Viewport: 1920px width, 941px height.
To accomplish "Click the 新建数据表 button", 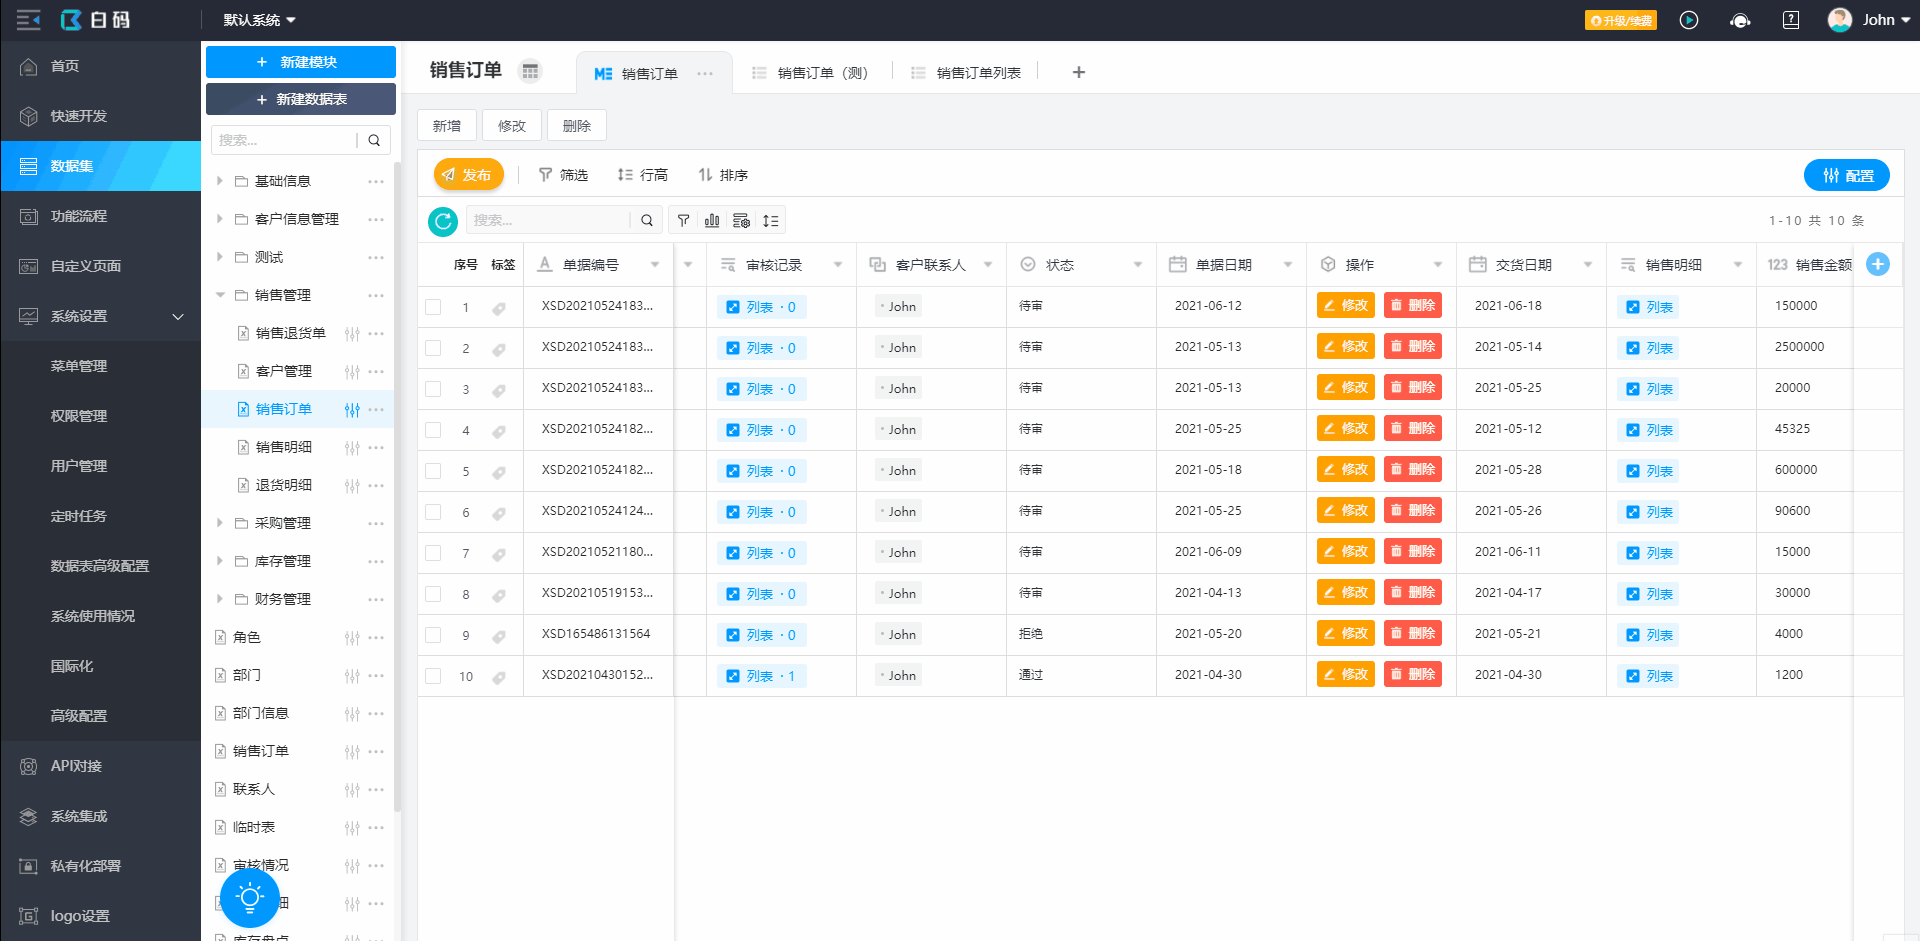I will 301,99.
